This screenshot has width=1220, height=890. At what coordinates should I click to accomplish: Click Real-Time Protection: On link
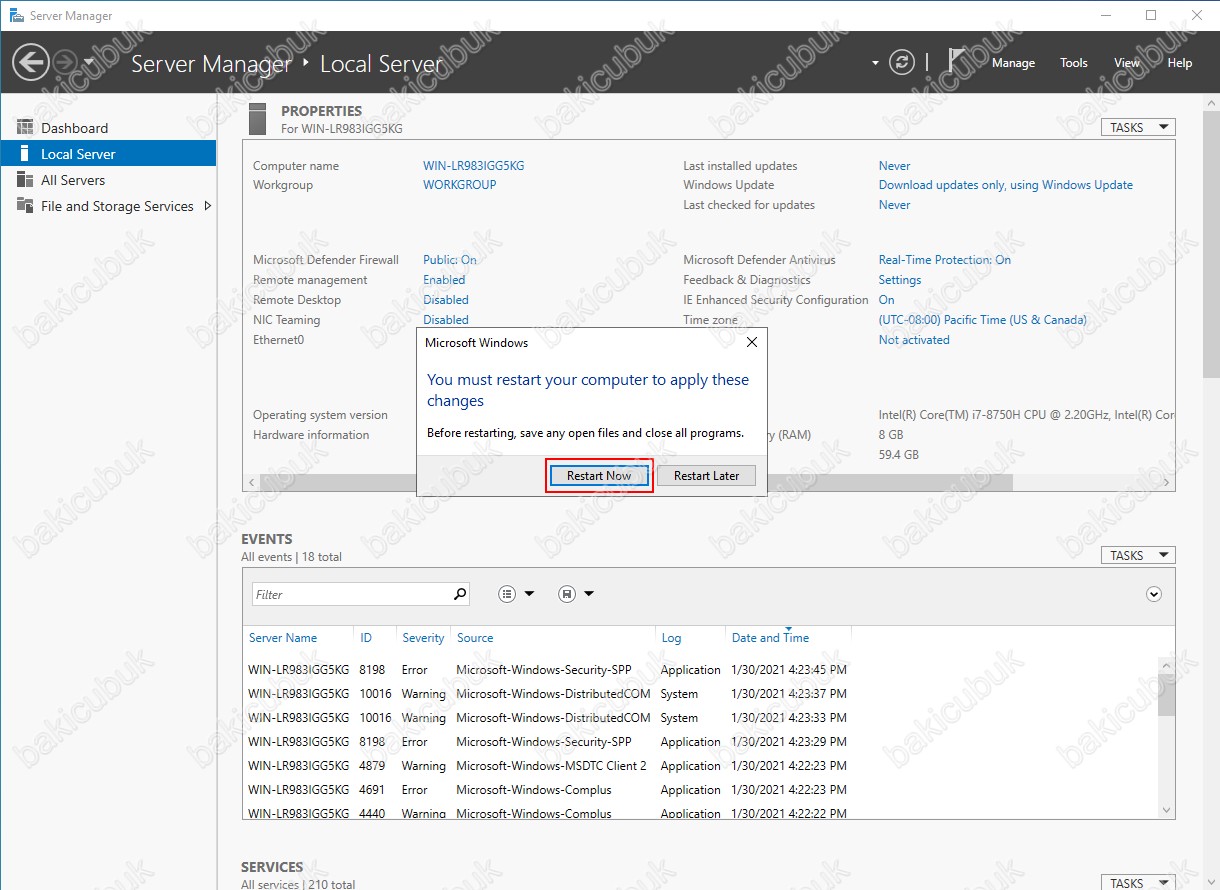[945, 260]
